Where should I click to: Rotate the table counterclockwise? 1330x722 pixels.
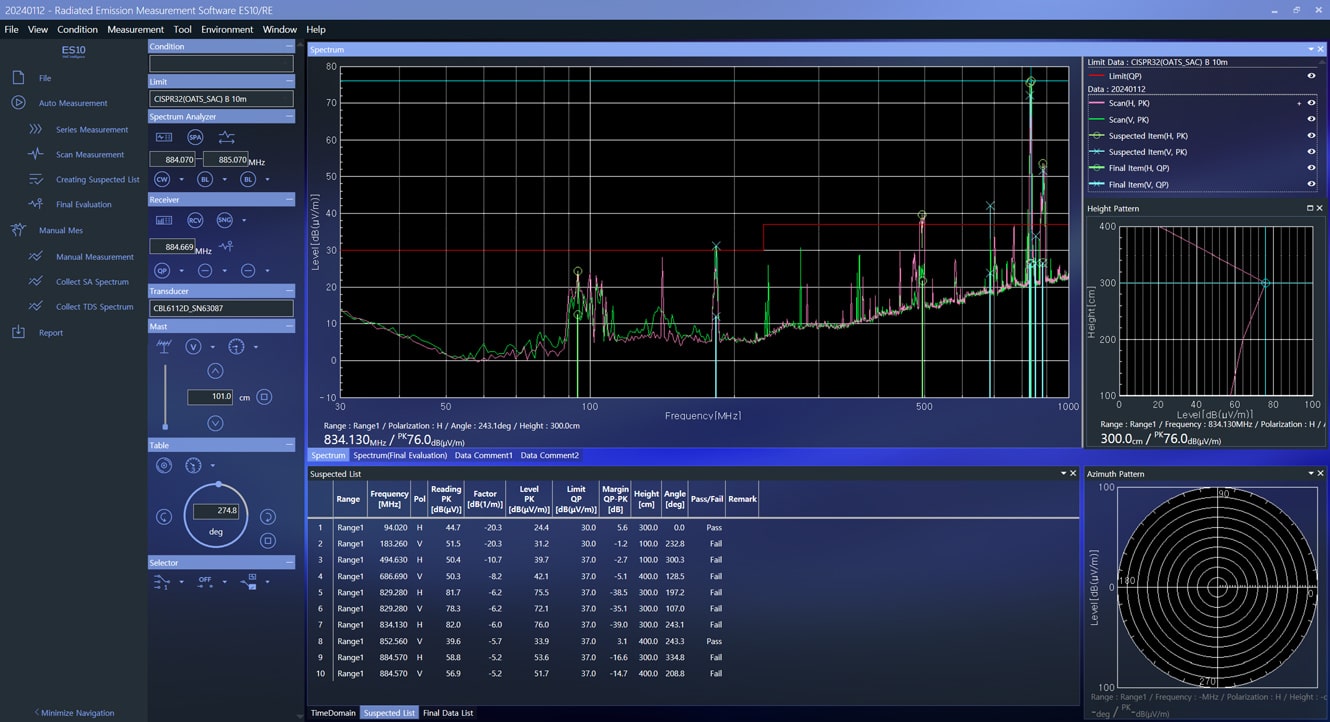164,517
